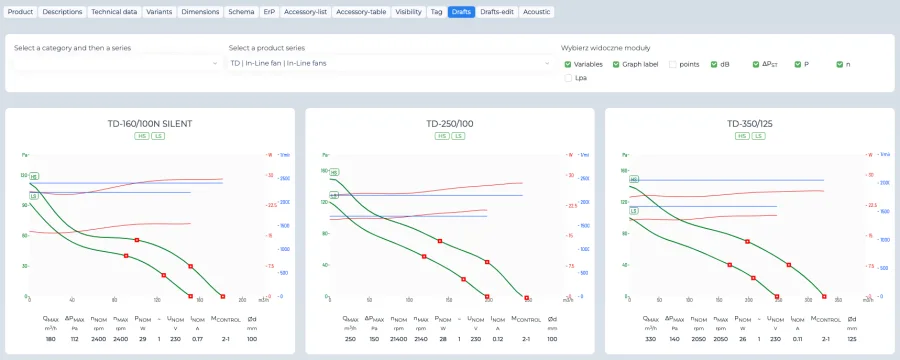This screenshot has height=360, width=900.
Task: Toggle the Variables checkbox
Action: pos(568,64)
